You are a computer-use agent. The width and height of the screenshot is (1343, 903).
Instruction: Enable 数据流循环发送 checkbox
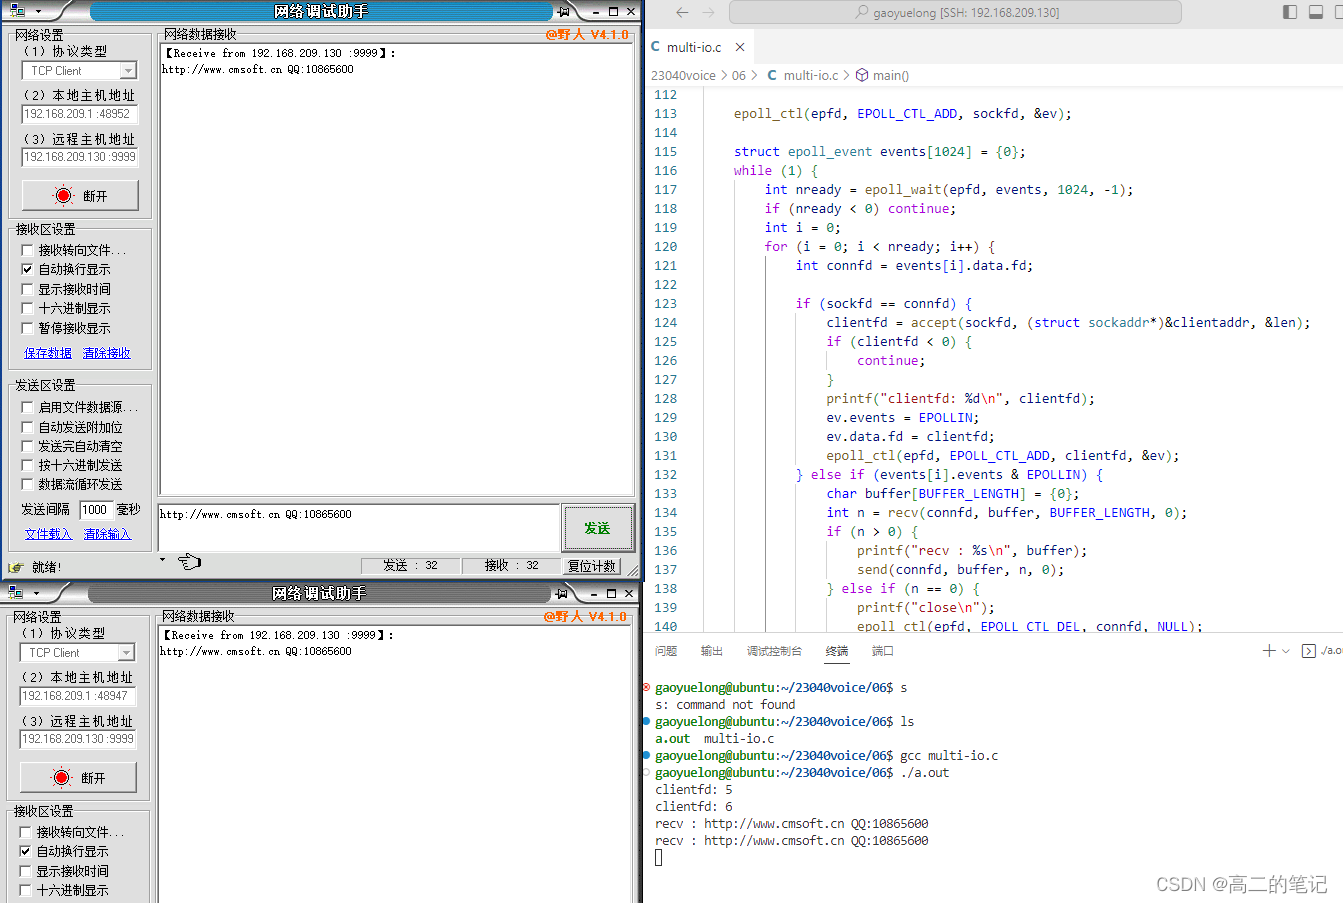[x=28, y=484]
